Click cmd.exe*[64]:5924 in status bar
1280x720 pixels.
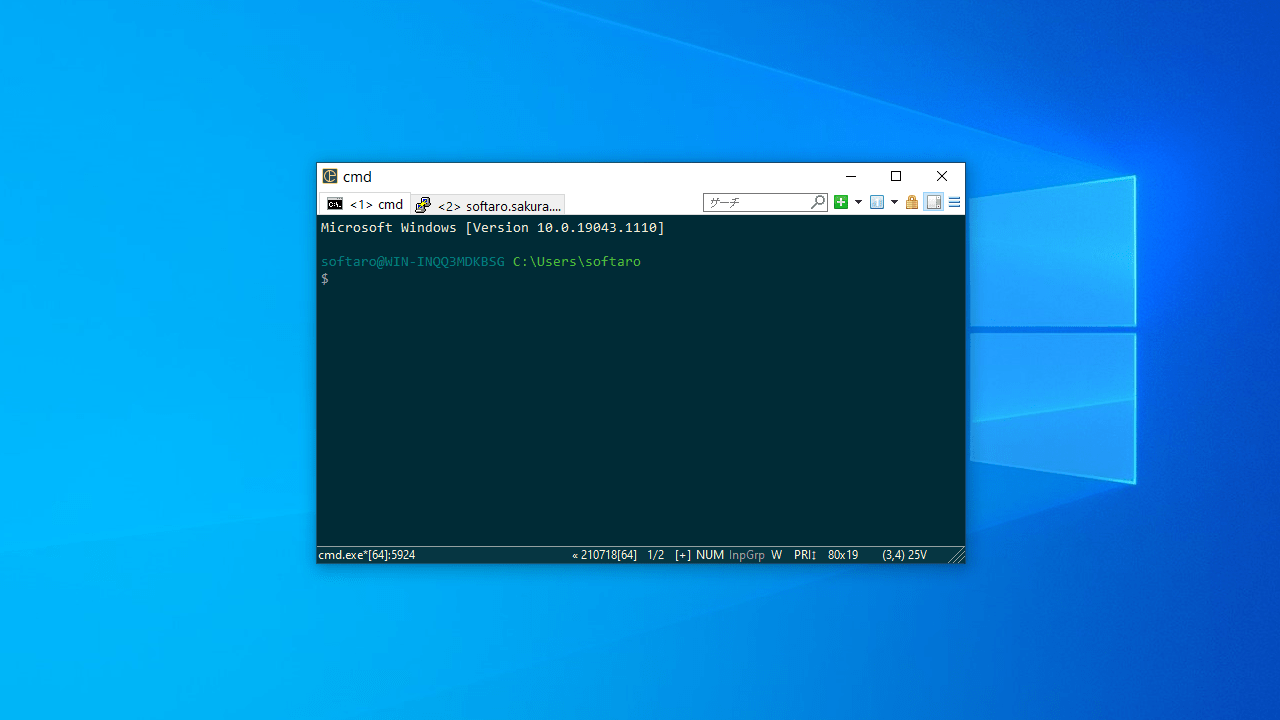(367, 555)
